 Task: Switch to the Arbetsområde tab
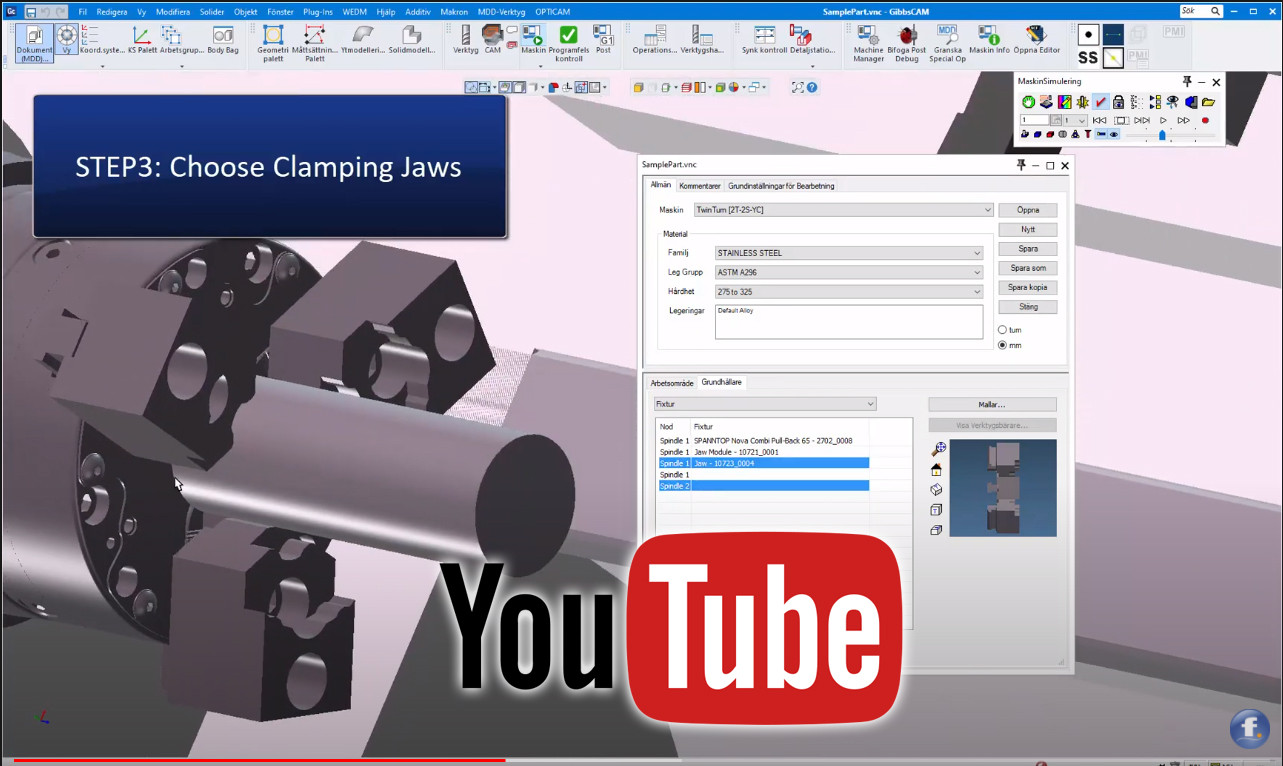tap(672, 383)
